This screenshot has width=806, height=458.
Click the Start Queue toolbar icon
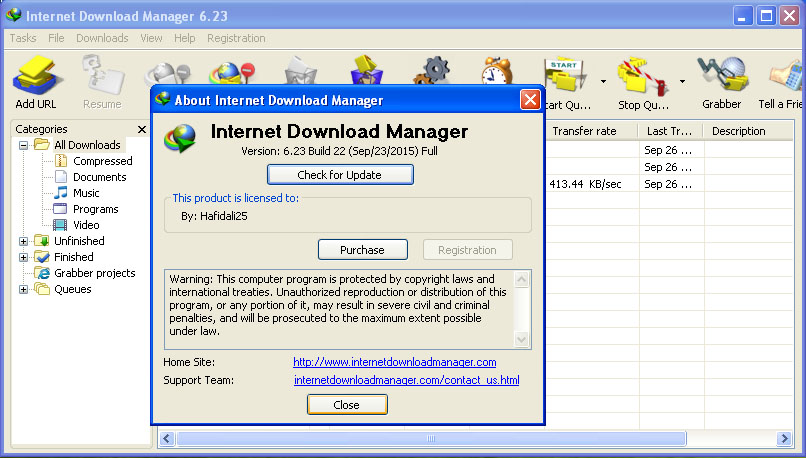pyautogui.click(x=565, y=77)
